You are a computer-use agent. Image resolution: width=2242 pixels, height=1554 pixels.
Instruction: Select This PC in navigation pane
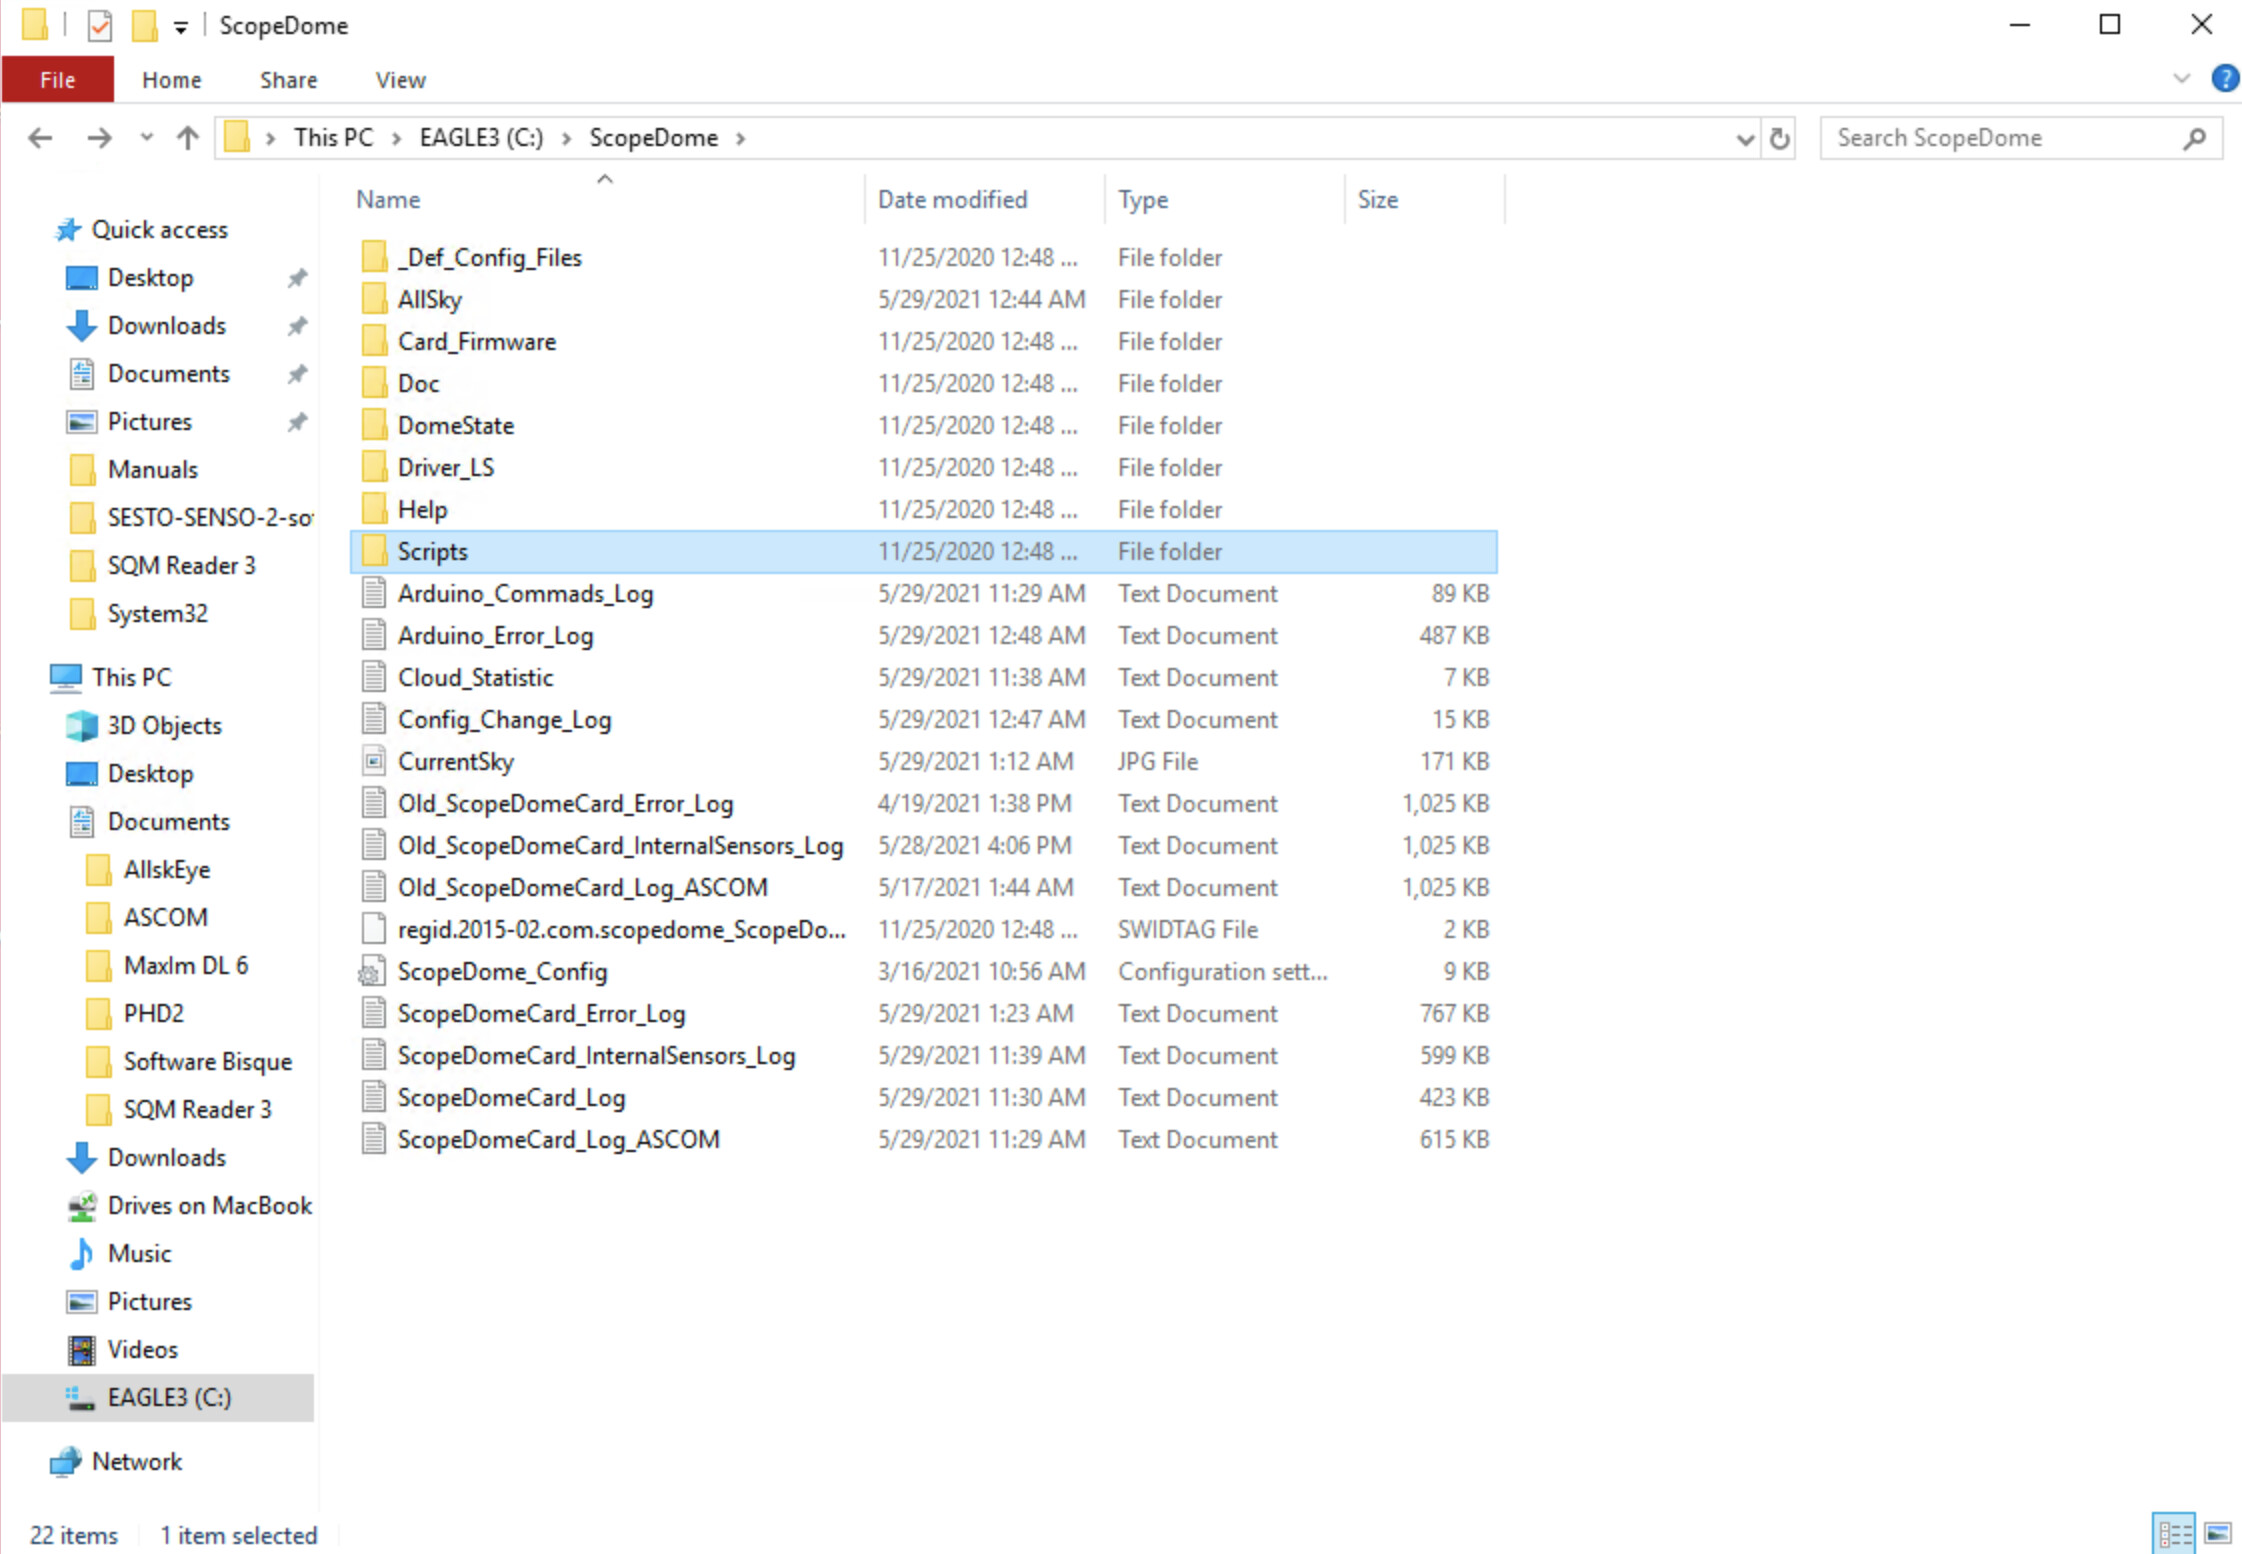(x=131, y=678)
